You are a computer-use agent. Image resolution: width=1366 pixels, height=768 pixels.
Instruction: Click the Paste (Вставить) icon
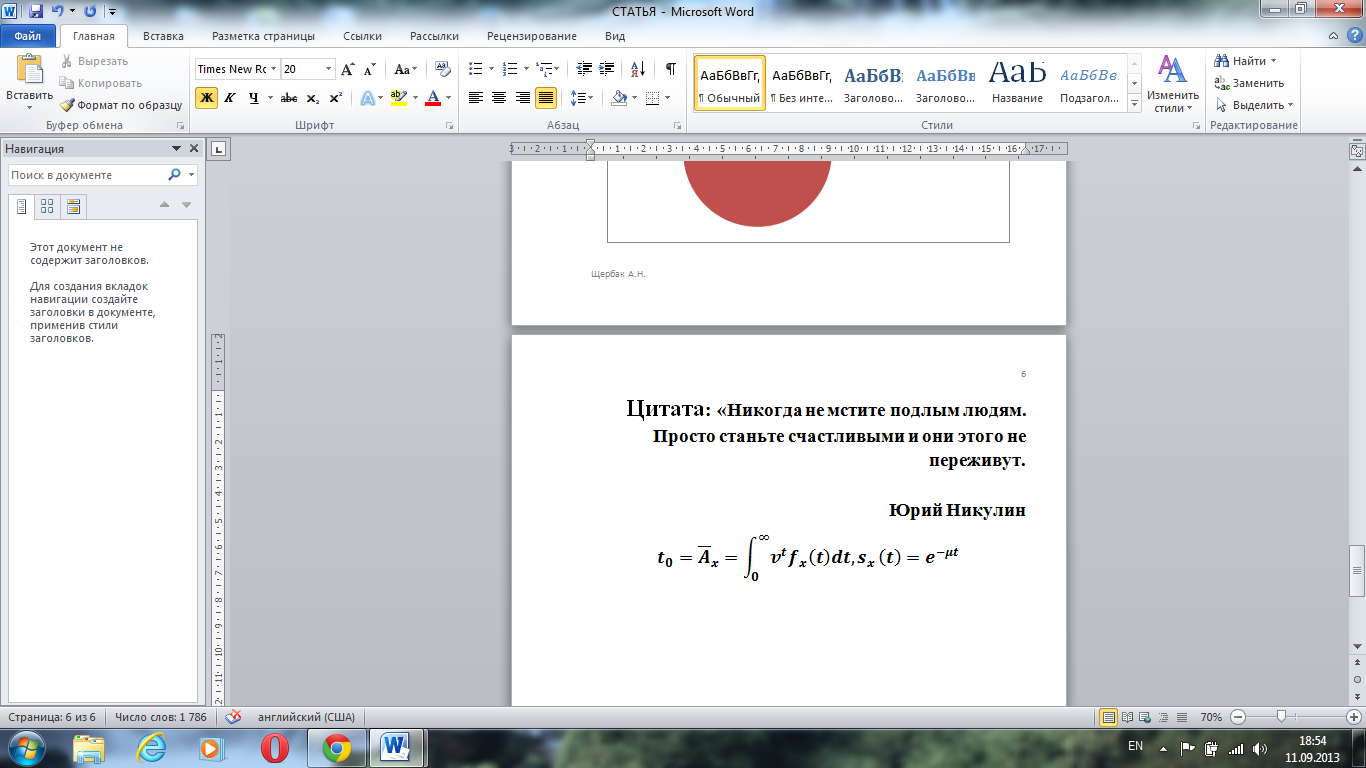pyautogui.click(x=30, y=69)
